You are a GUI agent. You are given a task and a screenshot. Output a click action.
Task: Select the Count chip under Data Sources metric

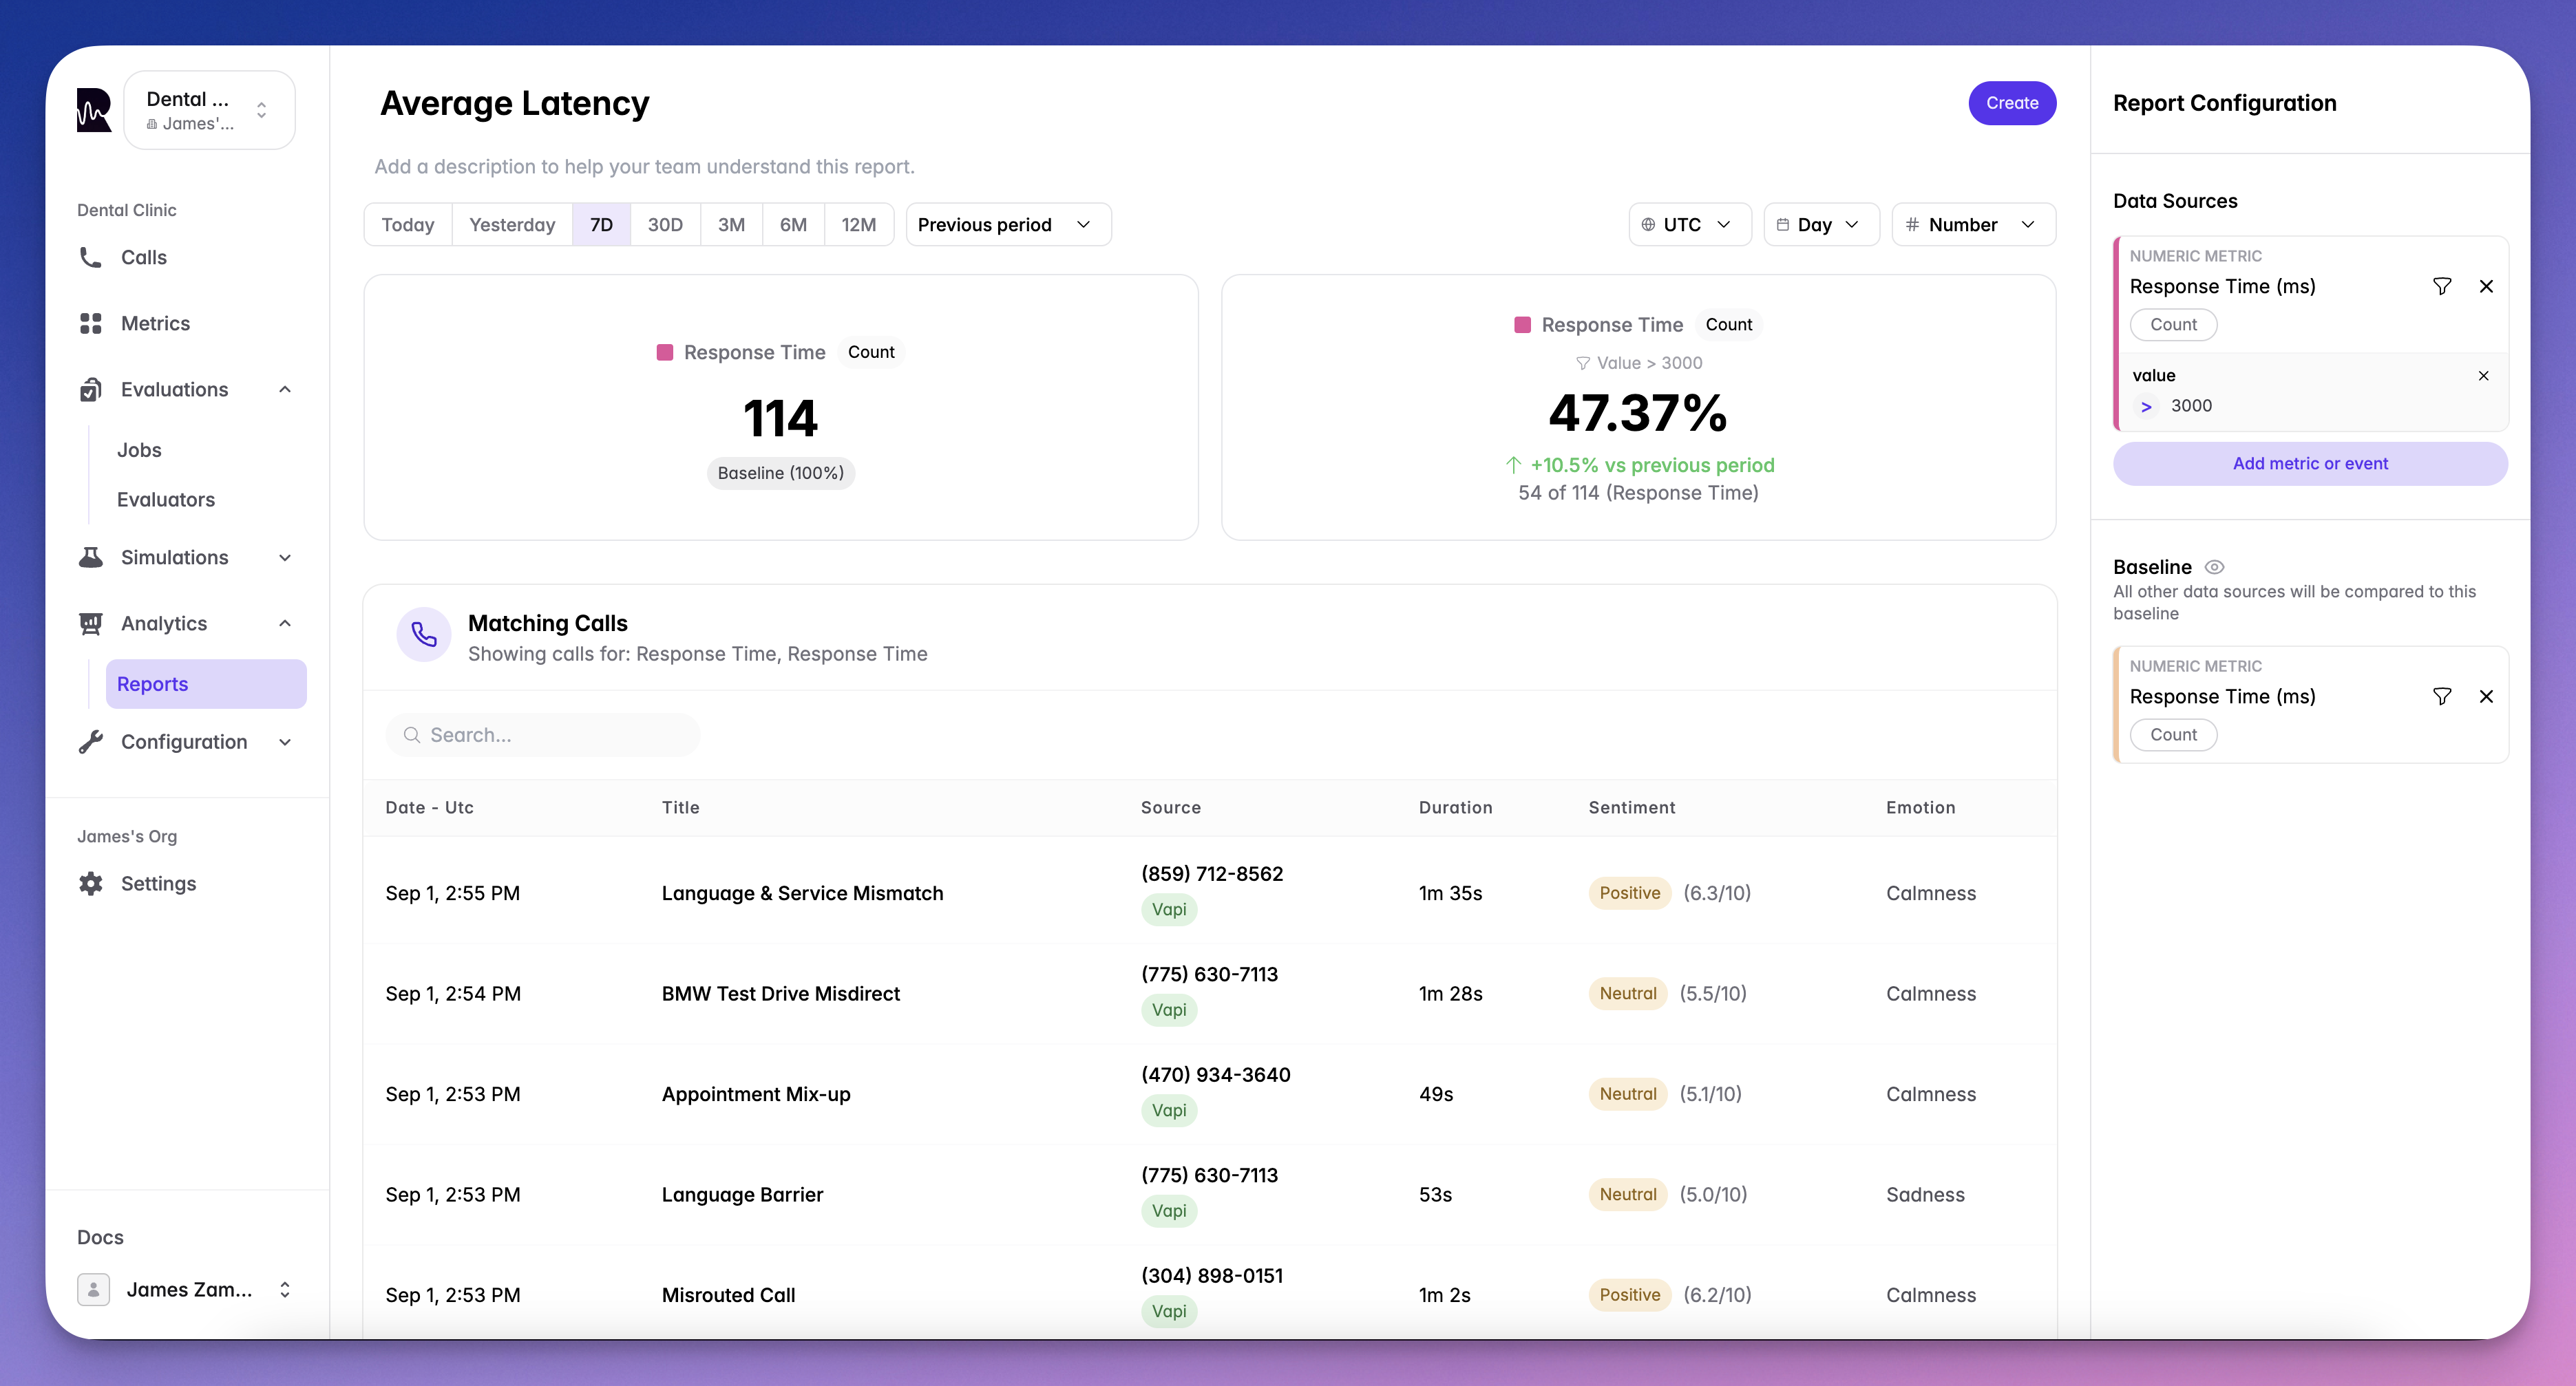(2173, 324)
